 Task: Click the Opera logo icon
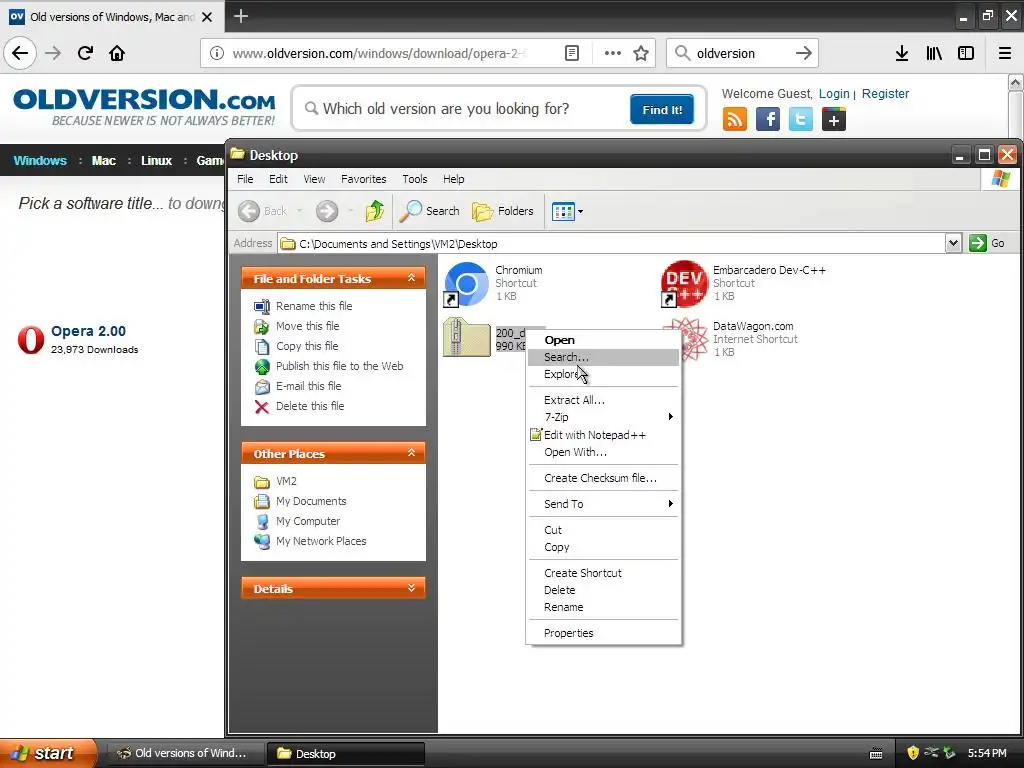coord(31,340)
